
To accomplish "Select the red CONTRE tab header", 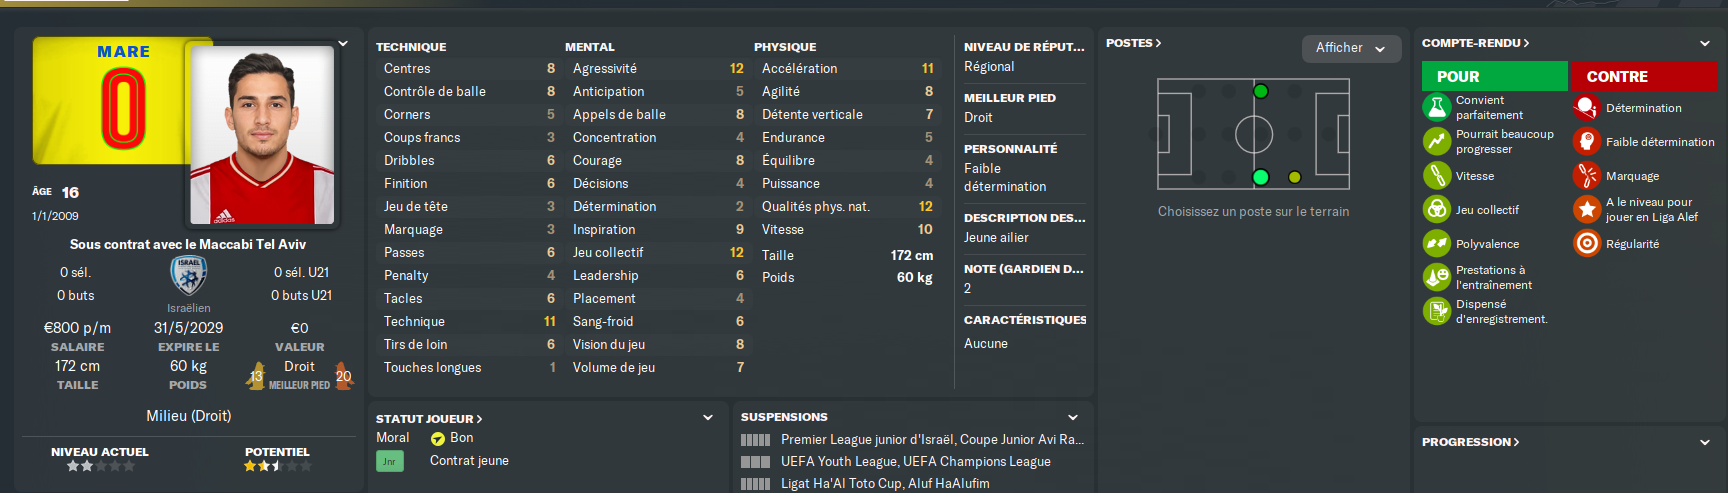I will [1644, 76].
